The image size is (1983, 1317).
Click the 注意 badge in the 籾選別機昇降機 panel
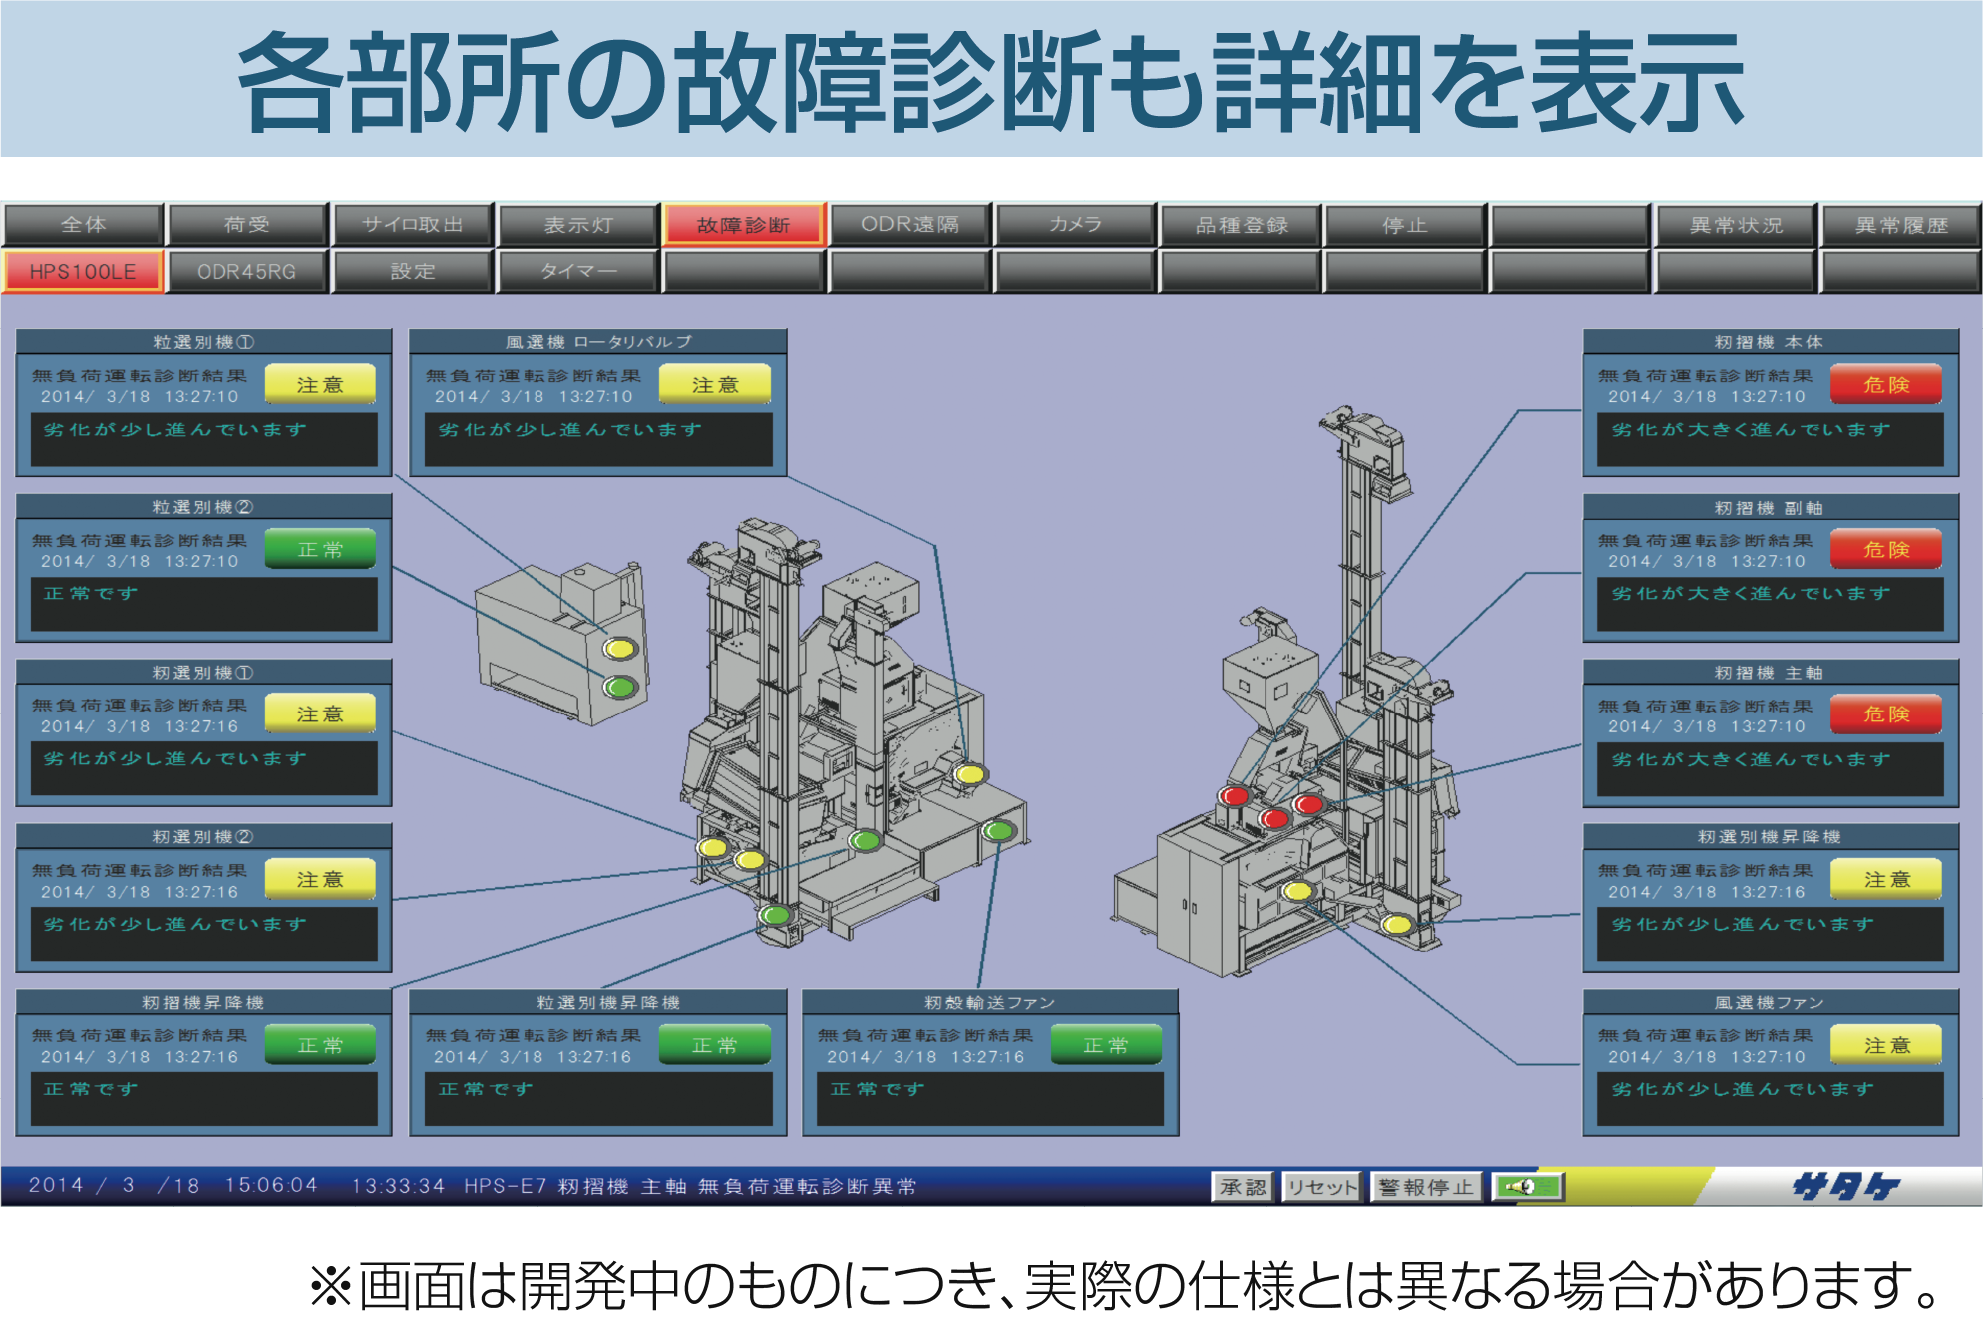click(x=1886, y=879)
